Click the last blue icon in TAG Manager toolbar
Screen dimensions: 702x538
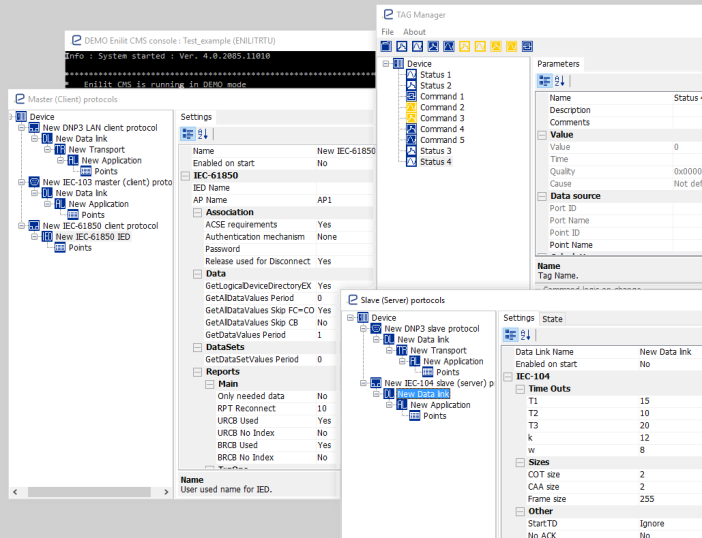coord(527,46)
